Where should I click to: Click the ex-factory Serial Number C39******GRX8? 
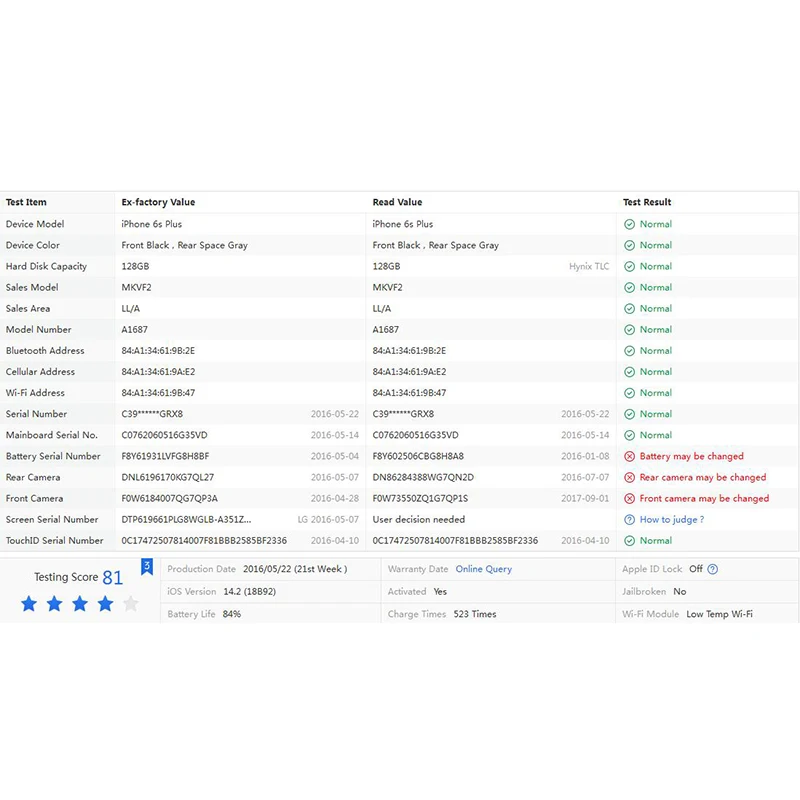coord(152,414)
